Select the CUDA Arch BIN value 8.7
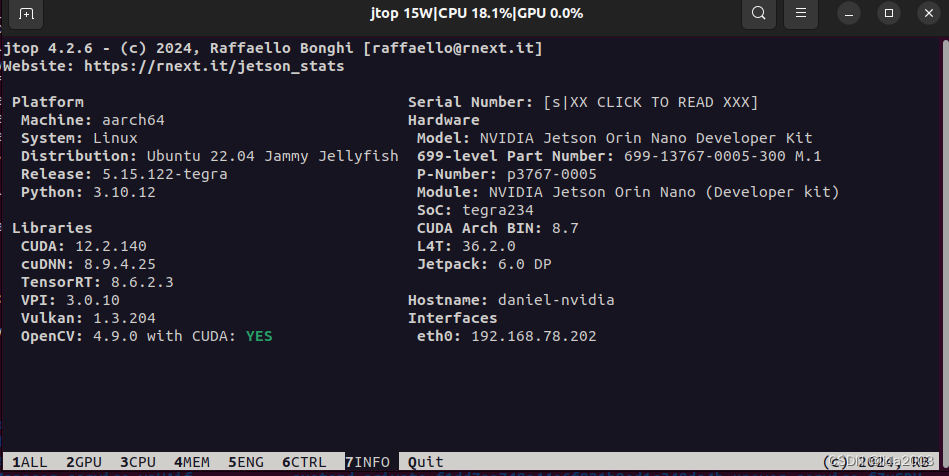949x476 pixels. [x=565, y=228]
